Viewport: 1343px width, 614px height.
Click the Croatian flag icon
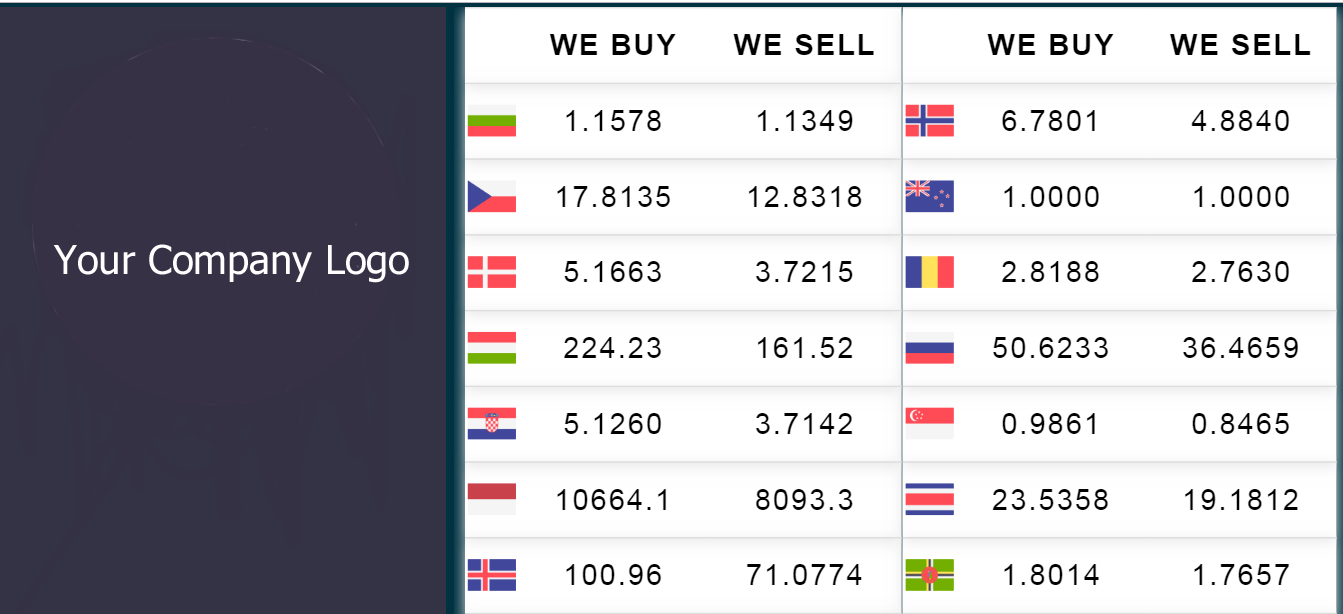tap(492, 424)
